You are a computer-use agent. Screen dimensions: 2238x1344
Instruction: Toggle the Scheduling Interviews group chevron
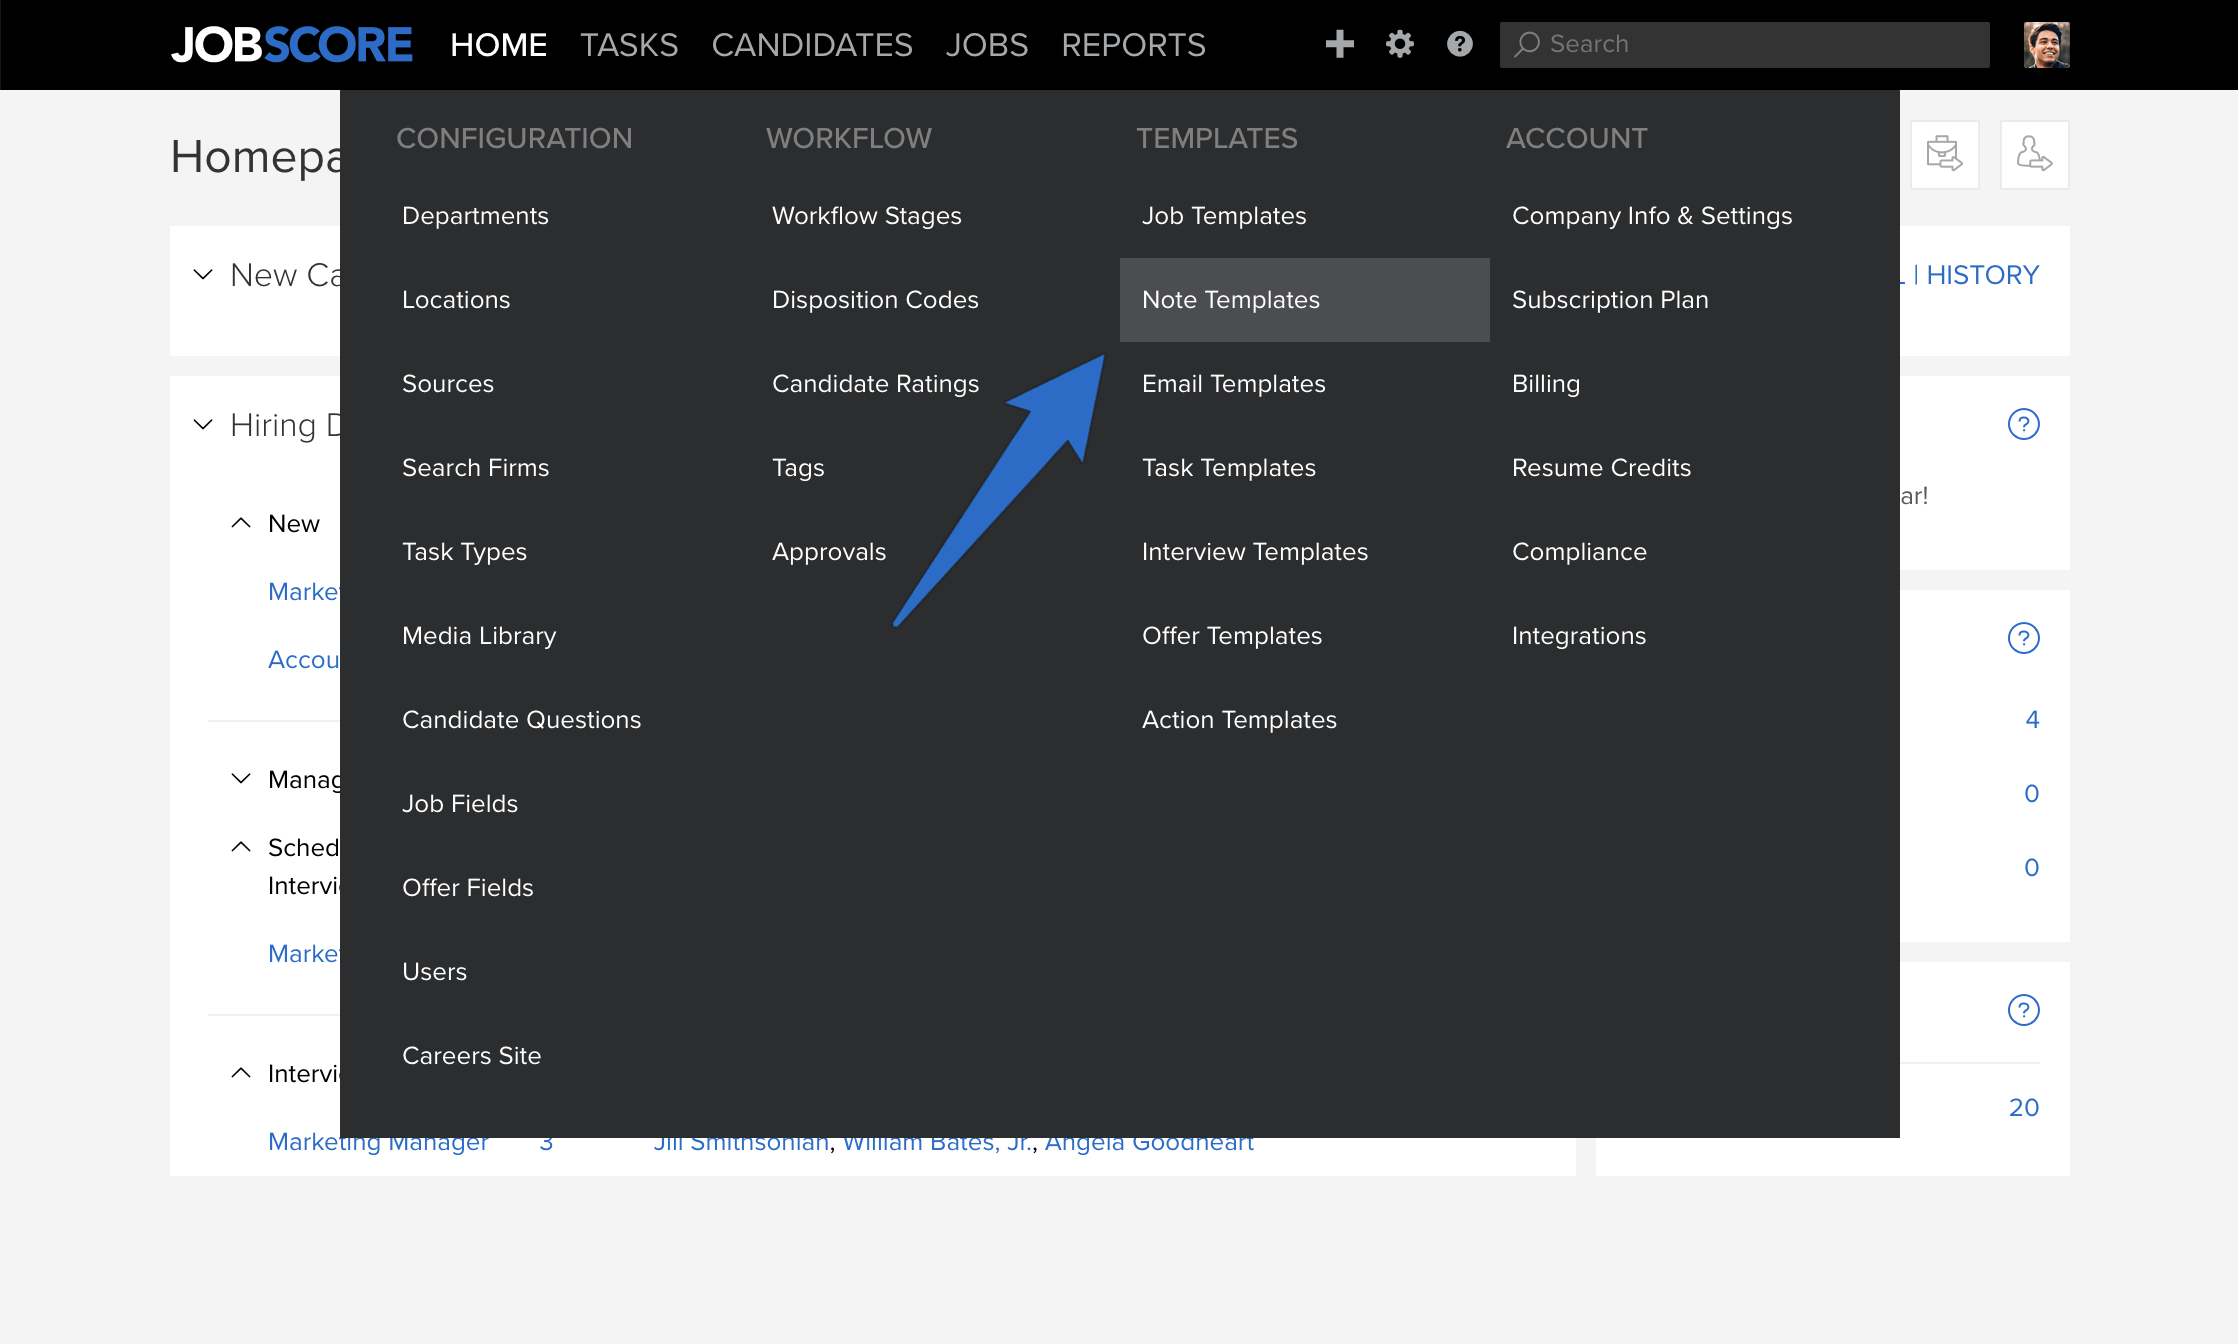tap(241, 847)
